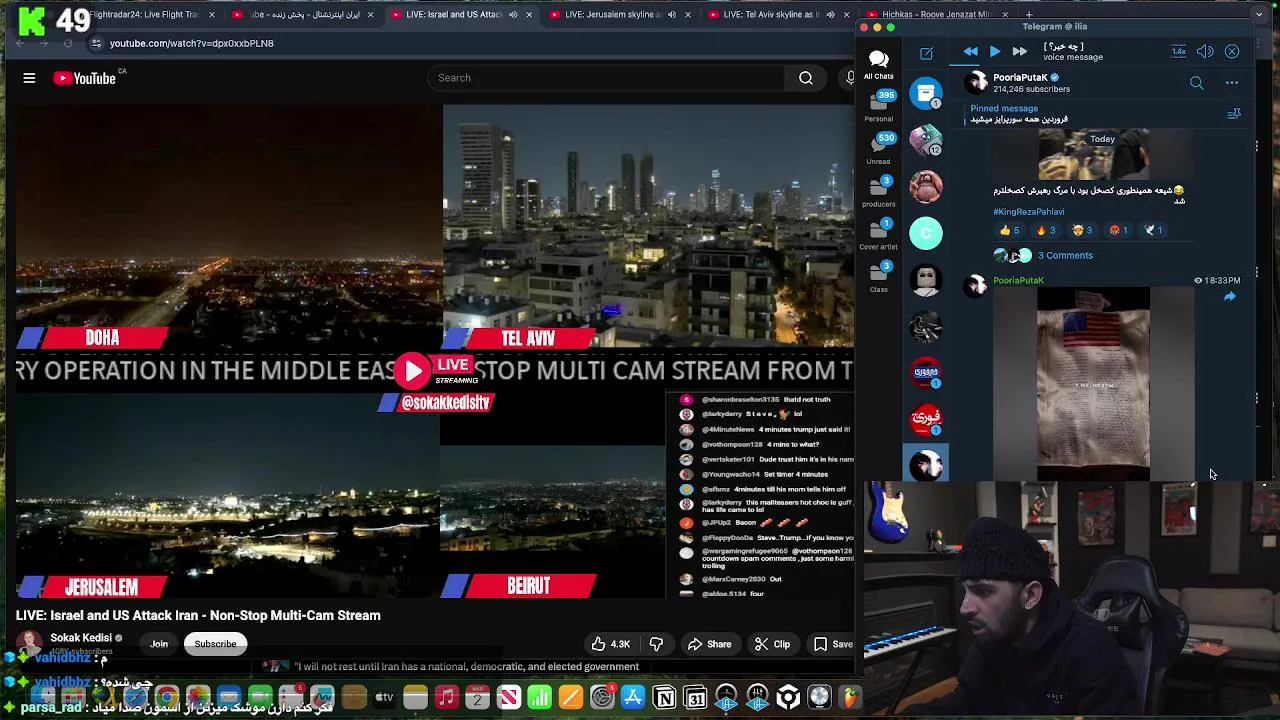Open the #KingRezaPahlavi hashtag
The width and height of the screenshot is (1280, 720).
[1029, 212]
